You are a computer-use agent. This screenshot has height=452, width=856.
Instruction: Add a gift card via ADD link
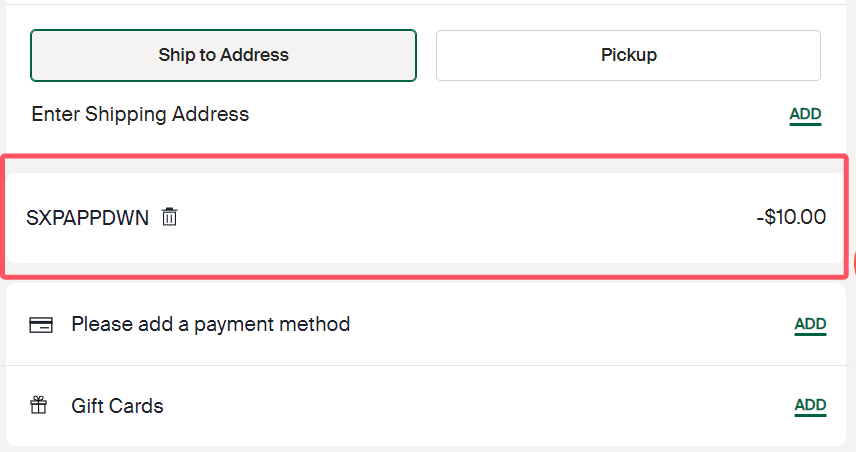810,406
